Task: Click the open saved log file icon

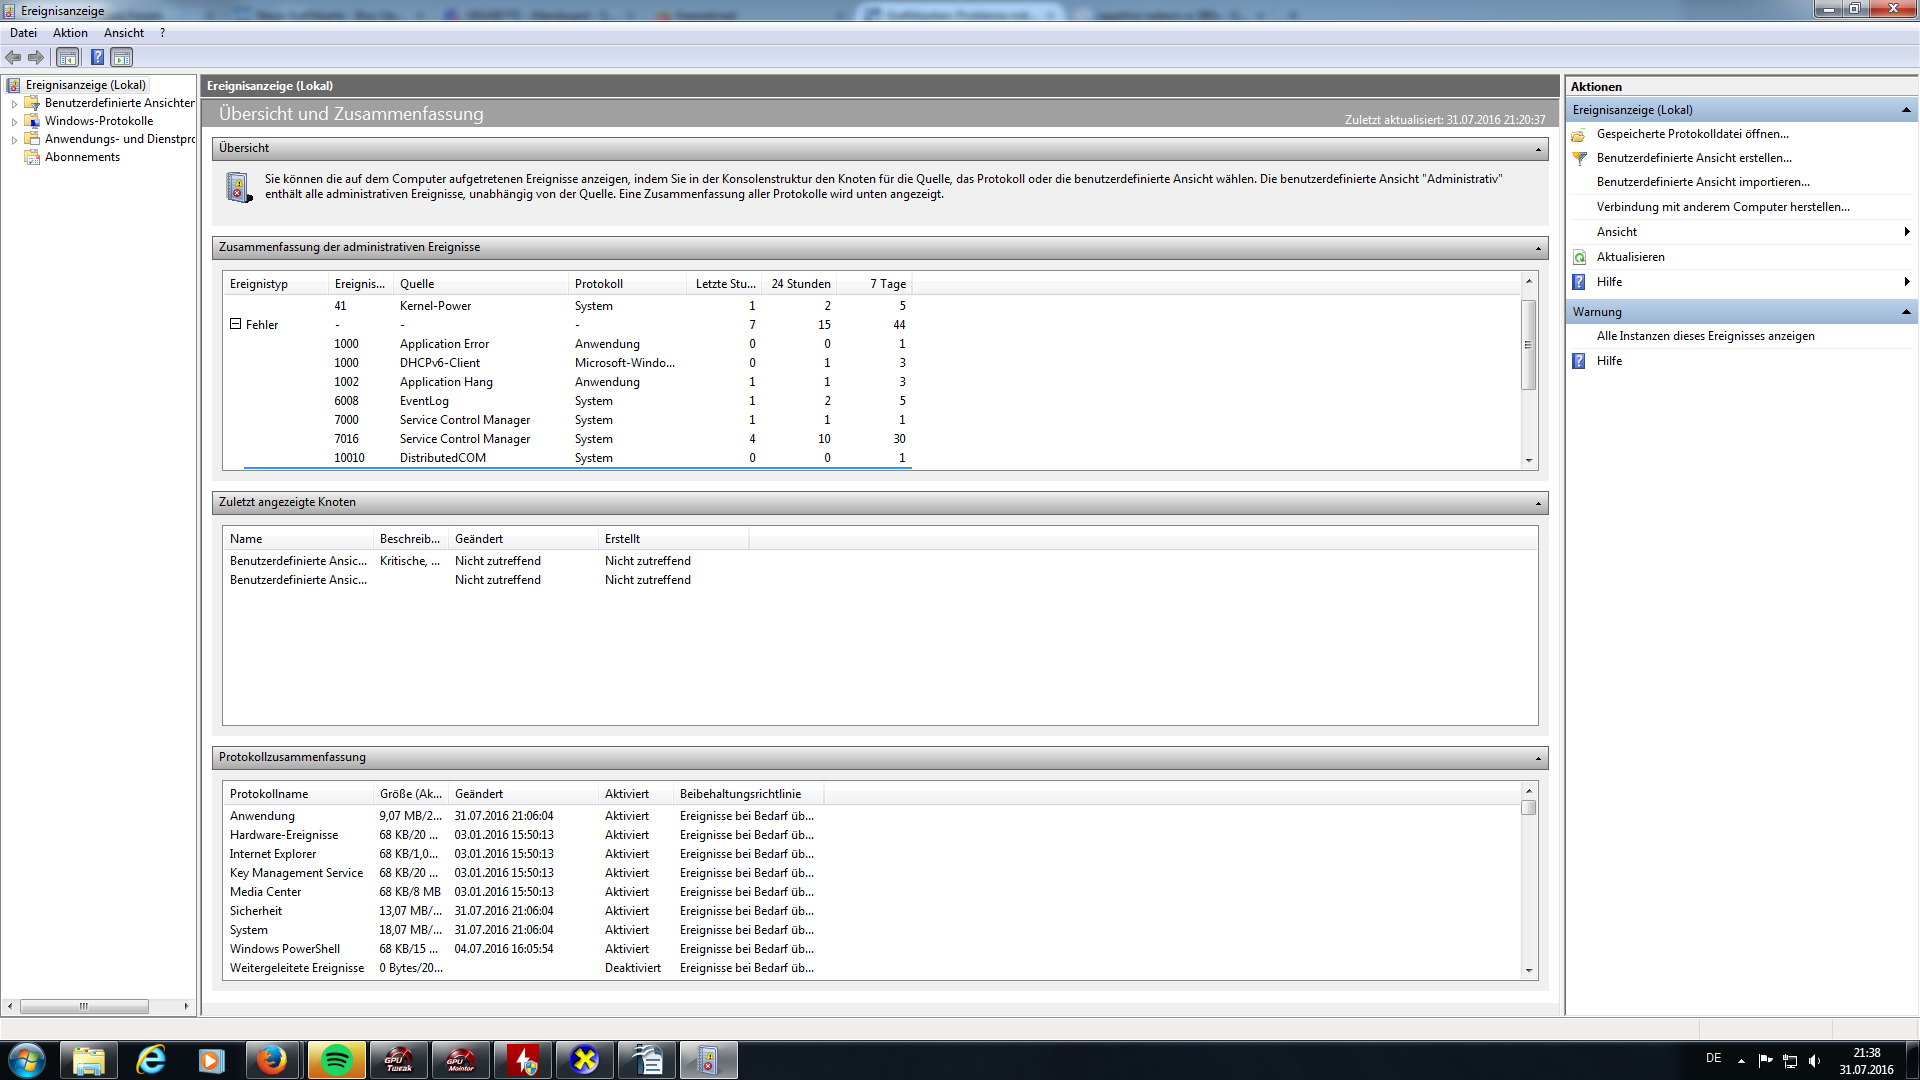Action: (x=1580, y=134)
